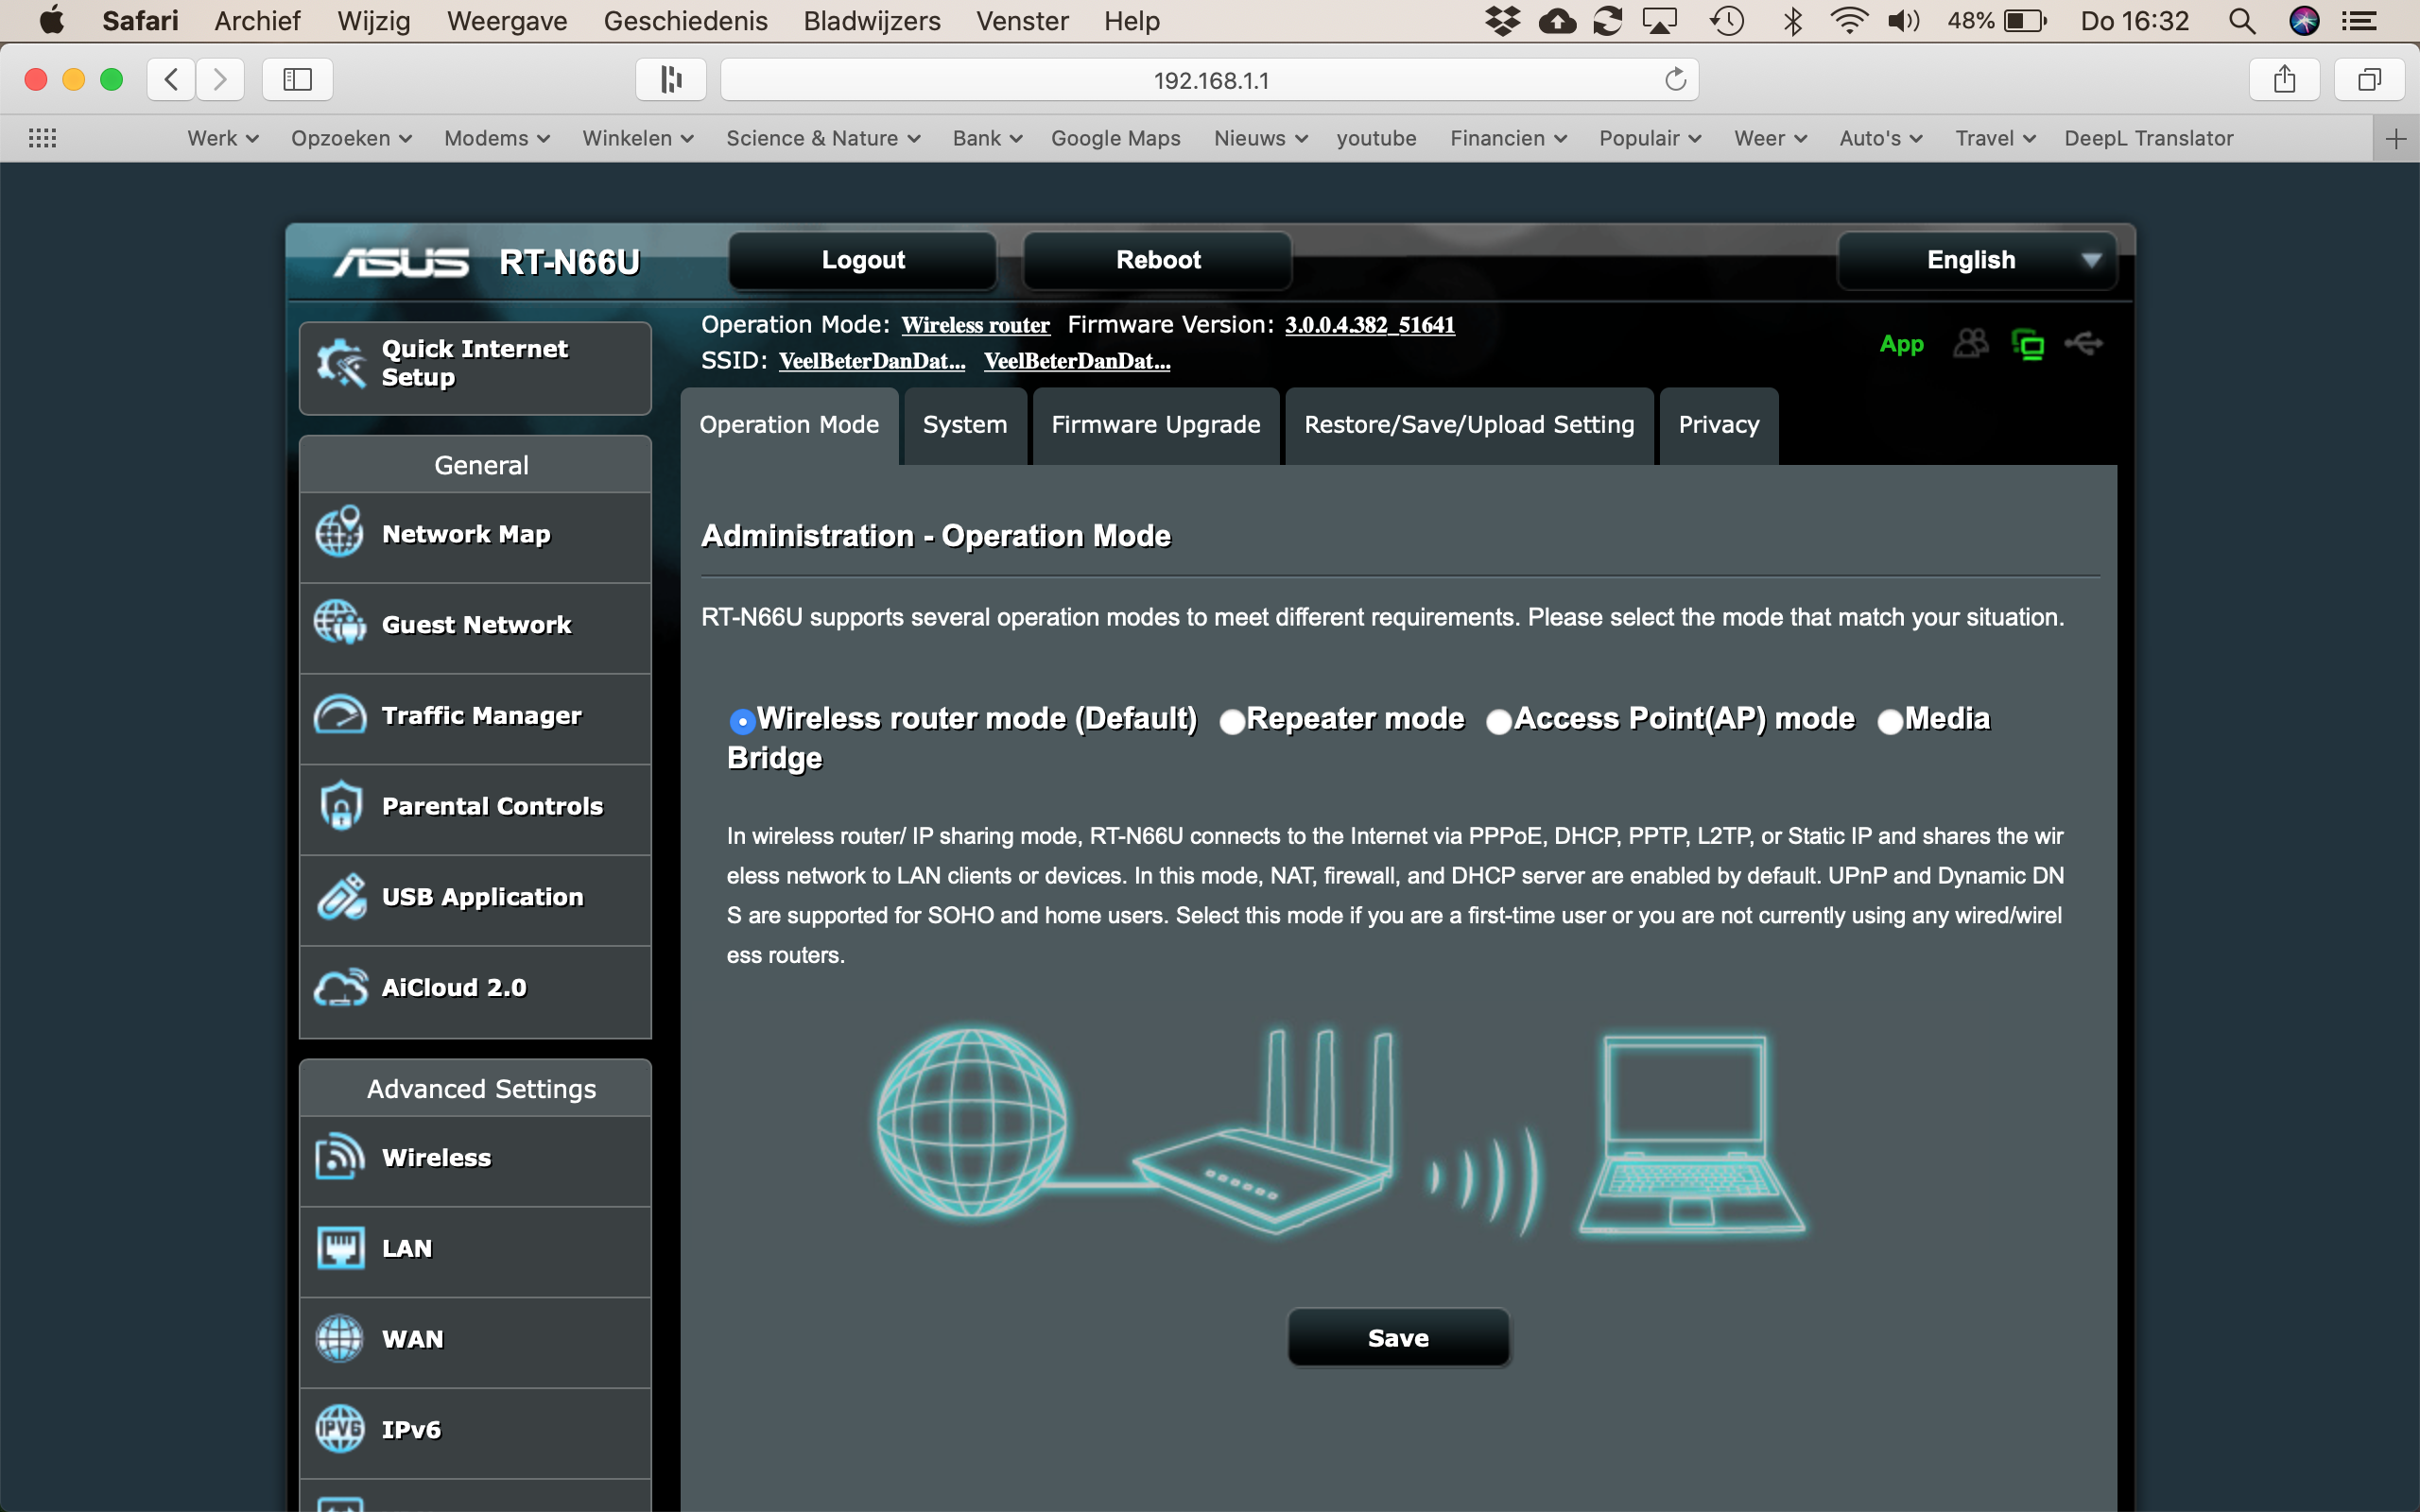The width and height of the screenshot is (2420, 1512).
Task: Open Restore/Save/Upload Setting tab
Action: [1469, 426]
